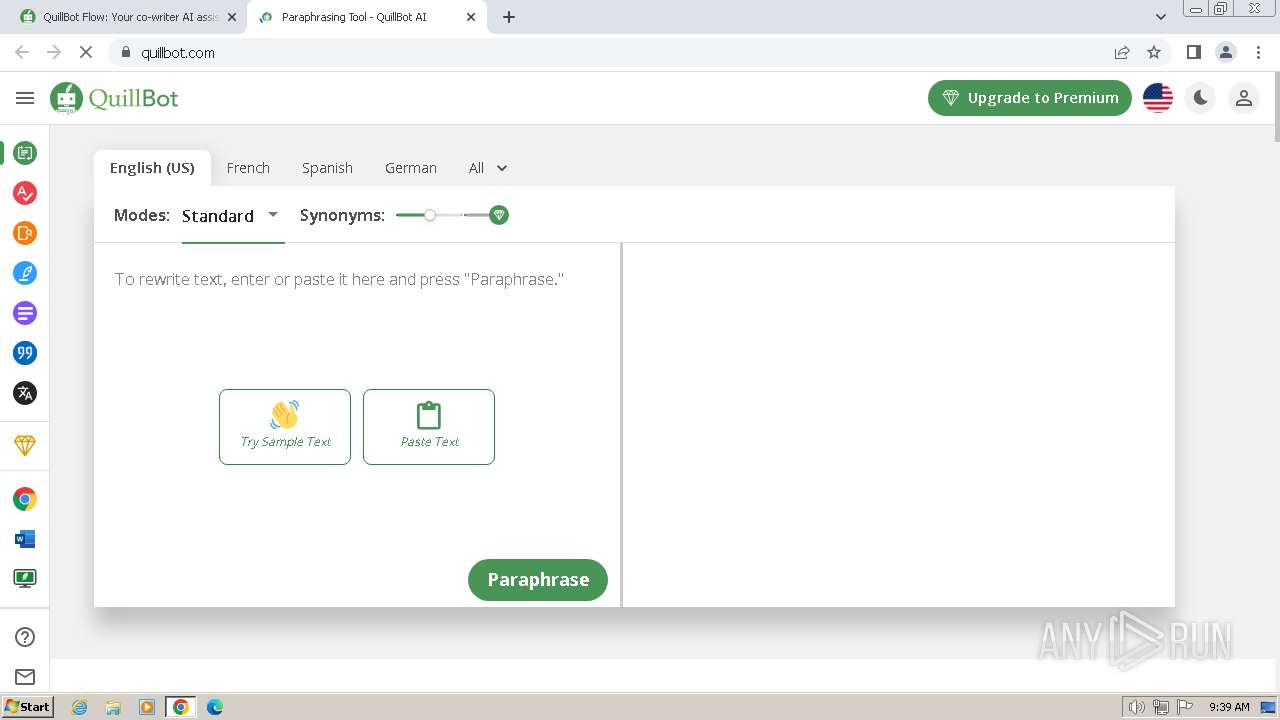Share this page from address bar
This screenshot has height=720, width=1280.
[x=1122, y=52]
